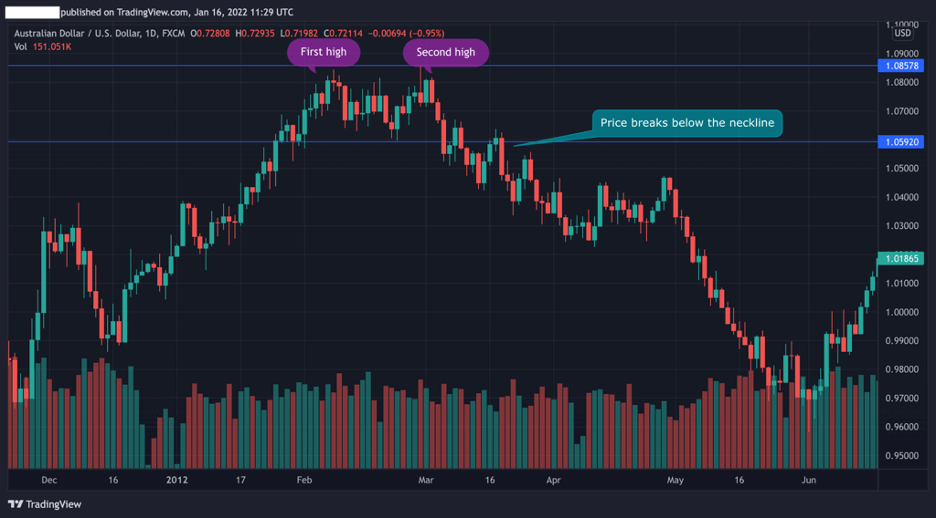Click the TradingView logo
Screen dimensions: 936x518
point(45,504)
